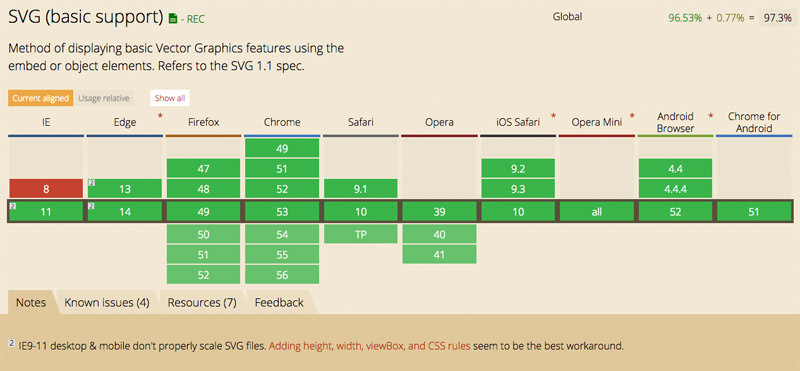Click note marker 2 on IE 11 cell
The width and height of the screenshot is (800, 371).
pos(12,207)
